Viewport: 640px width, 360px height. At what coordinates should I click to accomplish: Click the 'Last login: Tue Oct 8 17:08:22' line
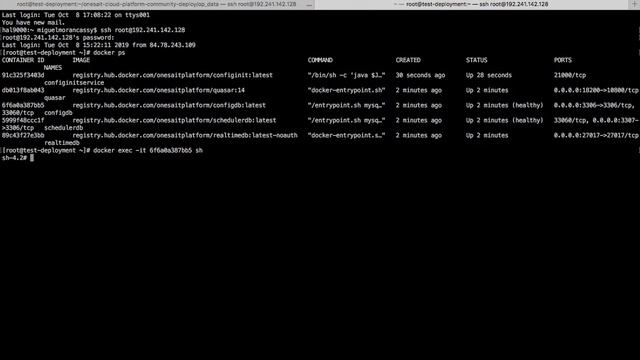coord(76,15)
